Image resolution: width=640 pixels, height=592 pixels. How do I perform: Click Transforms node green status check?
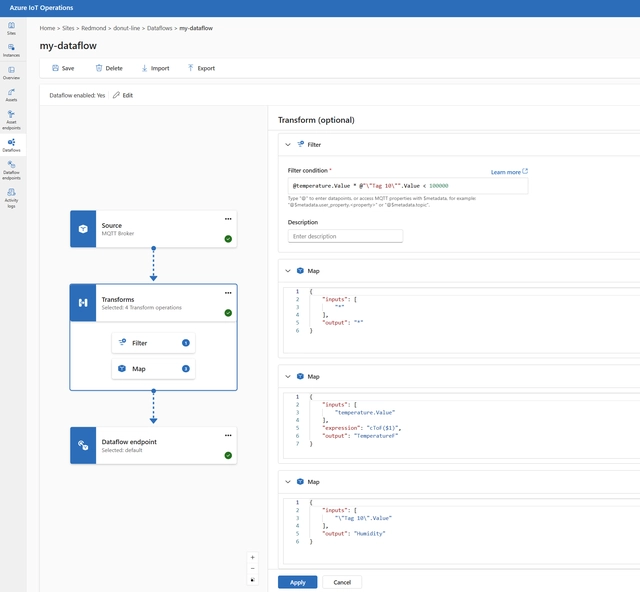pos(228,313)
